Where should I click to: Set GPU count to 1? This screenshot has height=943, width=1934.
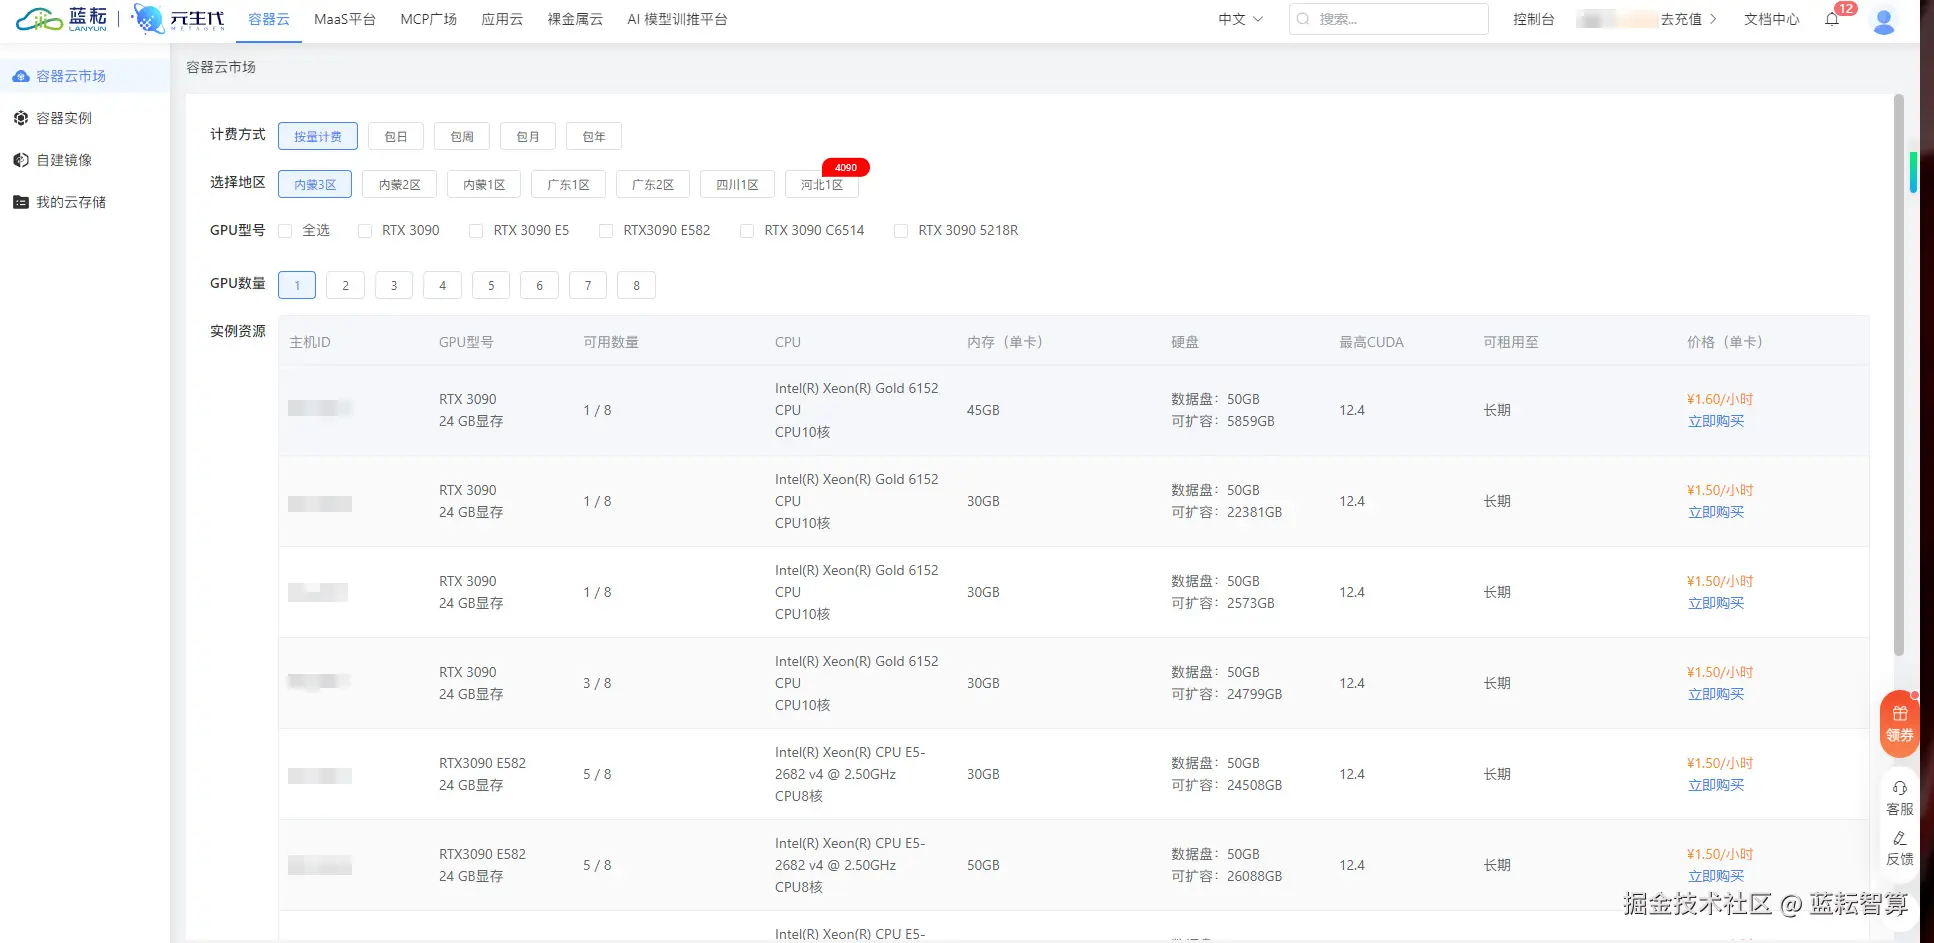point(297,285)
